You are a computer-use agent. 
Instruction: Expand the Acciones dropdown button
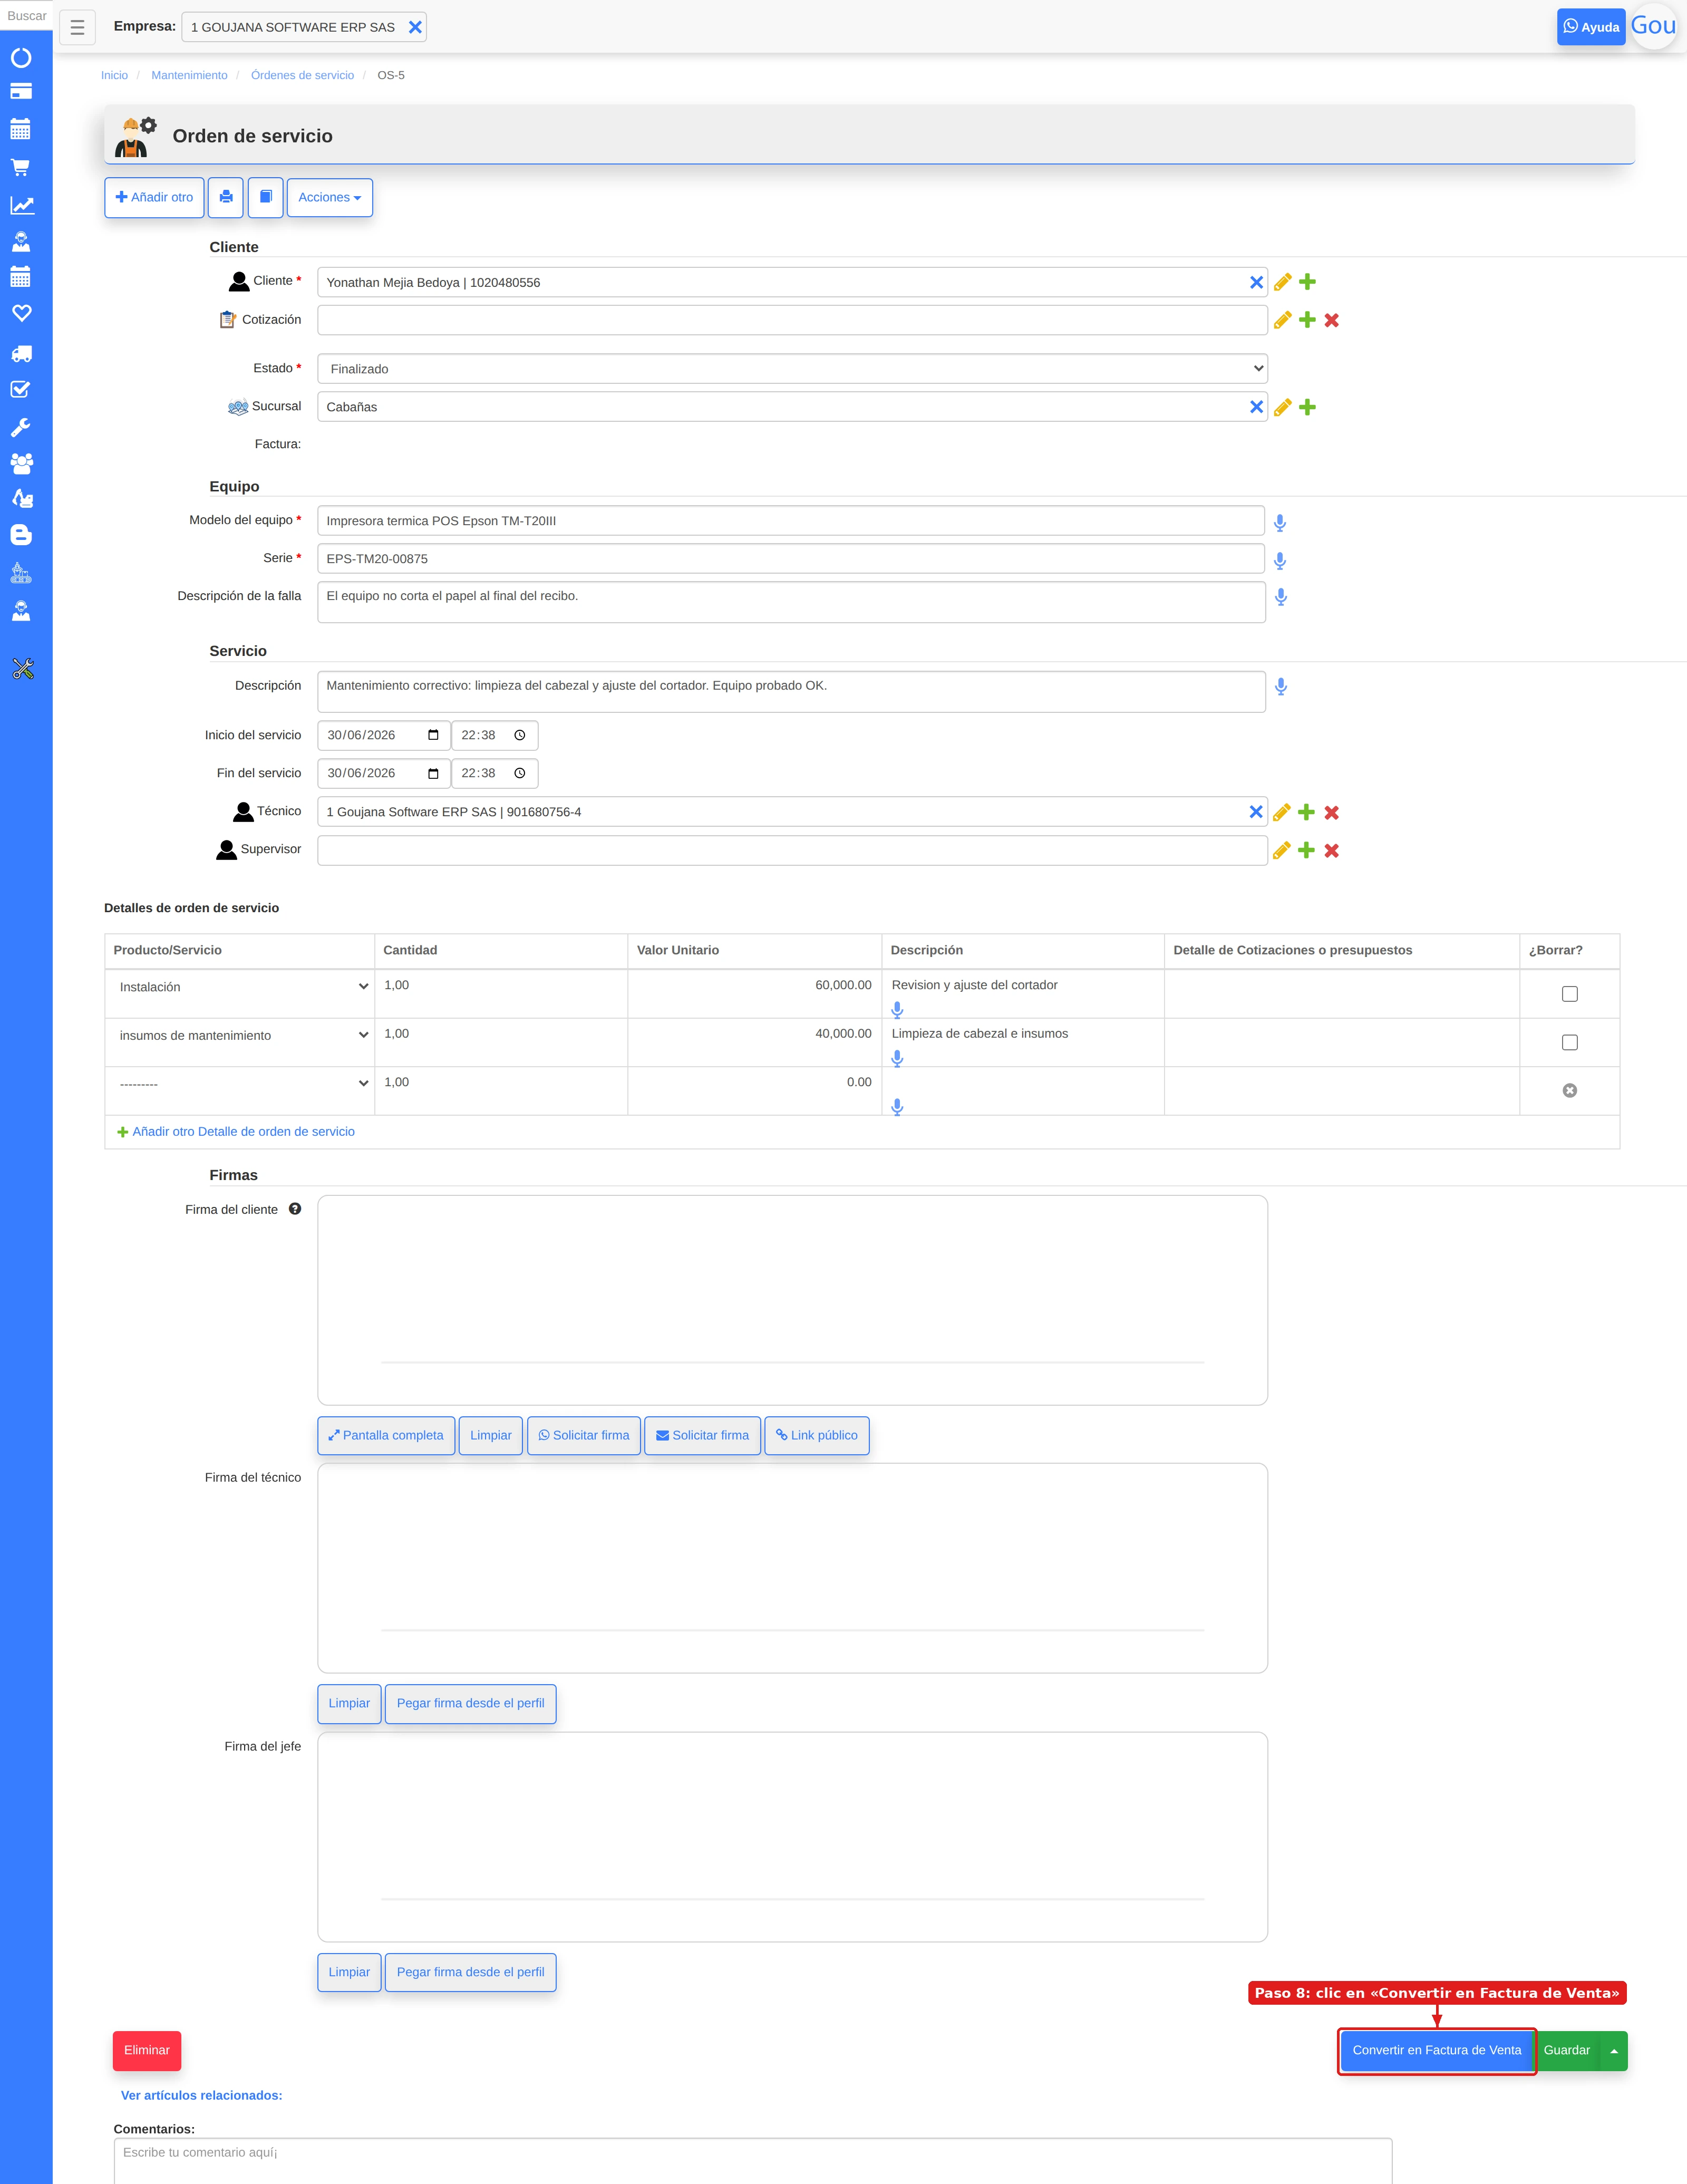click(x=330, y=197)
